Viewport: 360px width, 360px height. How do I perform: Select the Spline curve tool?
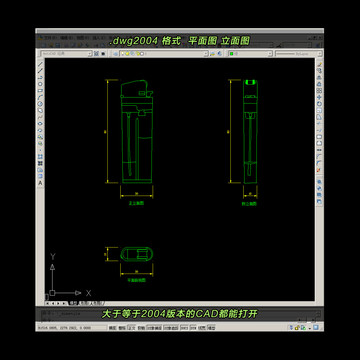40,117
